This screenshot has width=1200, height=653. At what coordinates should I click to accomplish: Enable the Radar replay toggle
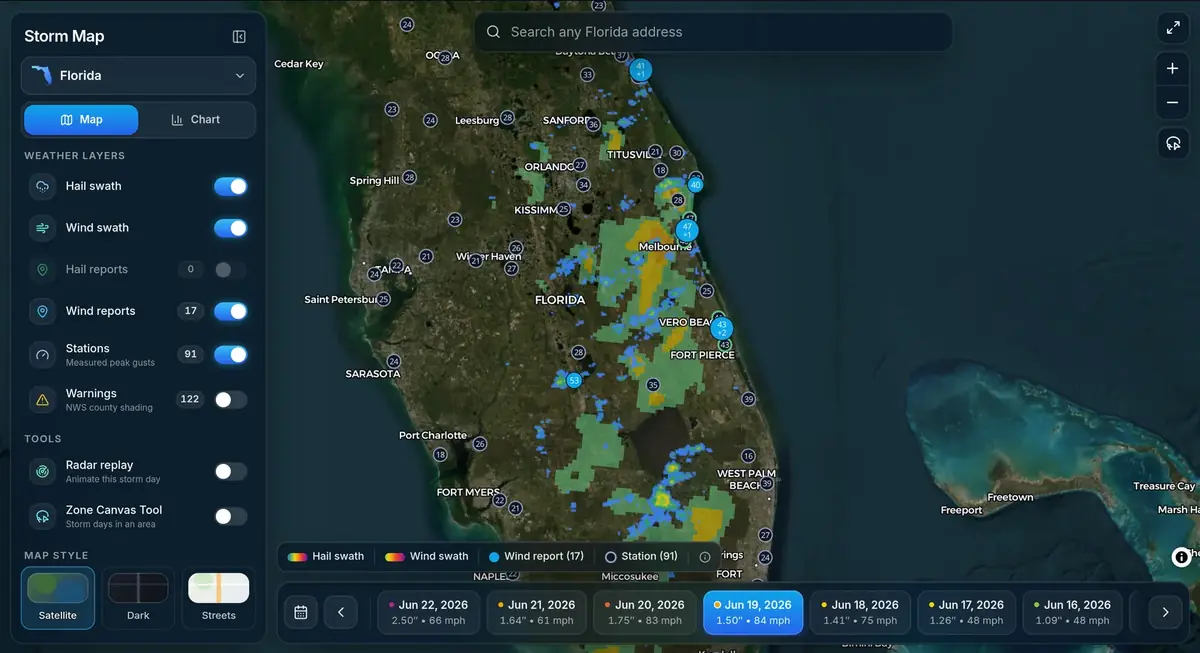pos(230,471)
